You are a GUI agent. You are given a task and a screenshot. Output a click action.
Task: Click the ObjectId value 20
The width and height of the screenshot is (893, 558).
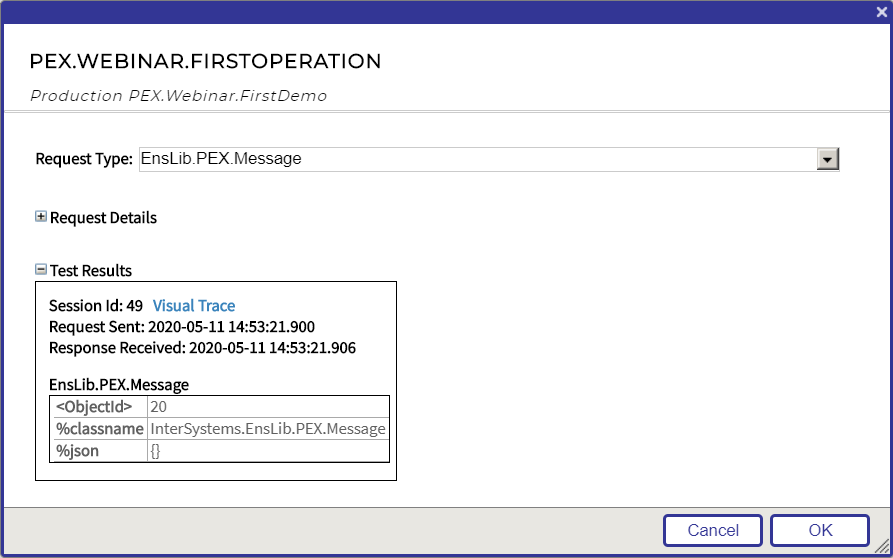(158, 407)
